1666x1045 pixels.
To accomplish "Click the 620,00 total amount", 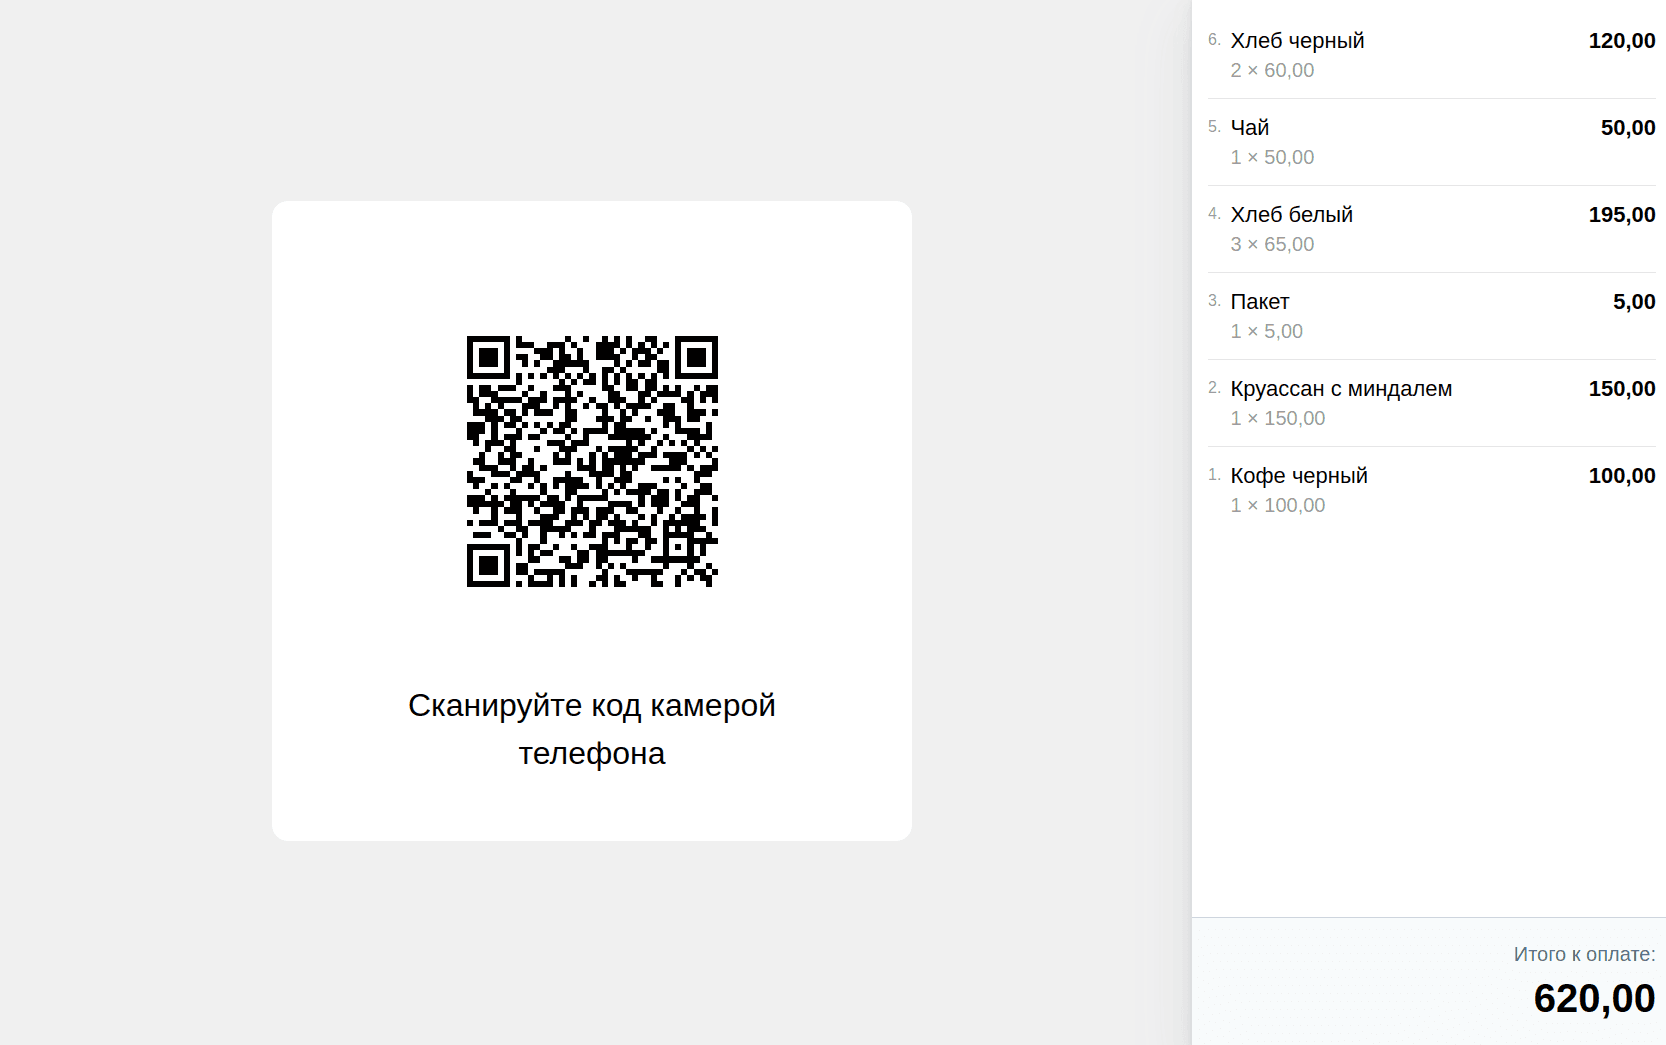I will [1594, 999].
